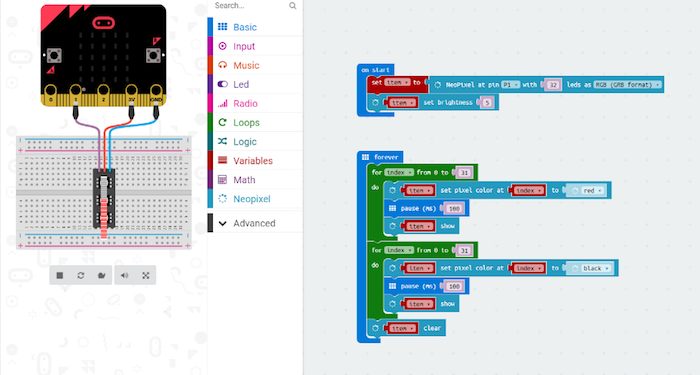Open the Input blocks category
Screen dimensions: 700x375
(255, 46)
